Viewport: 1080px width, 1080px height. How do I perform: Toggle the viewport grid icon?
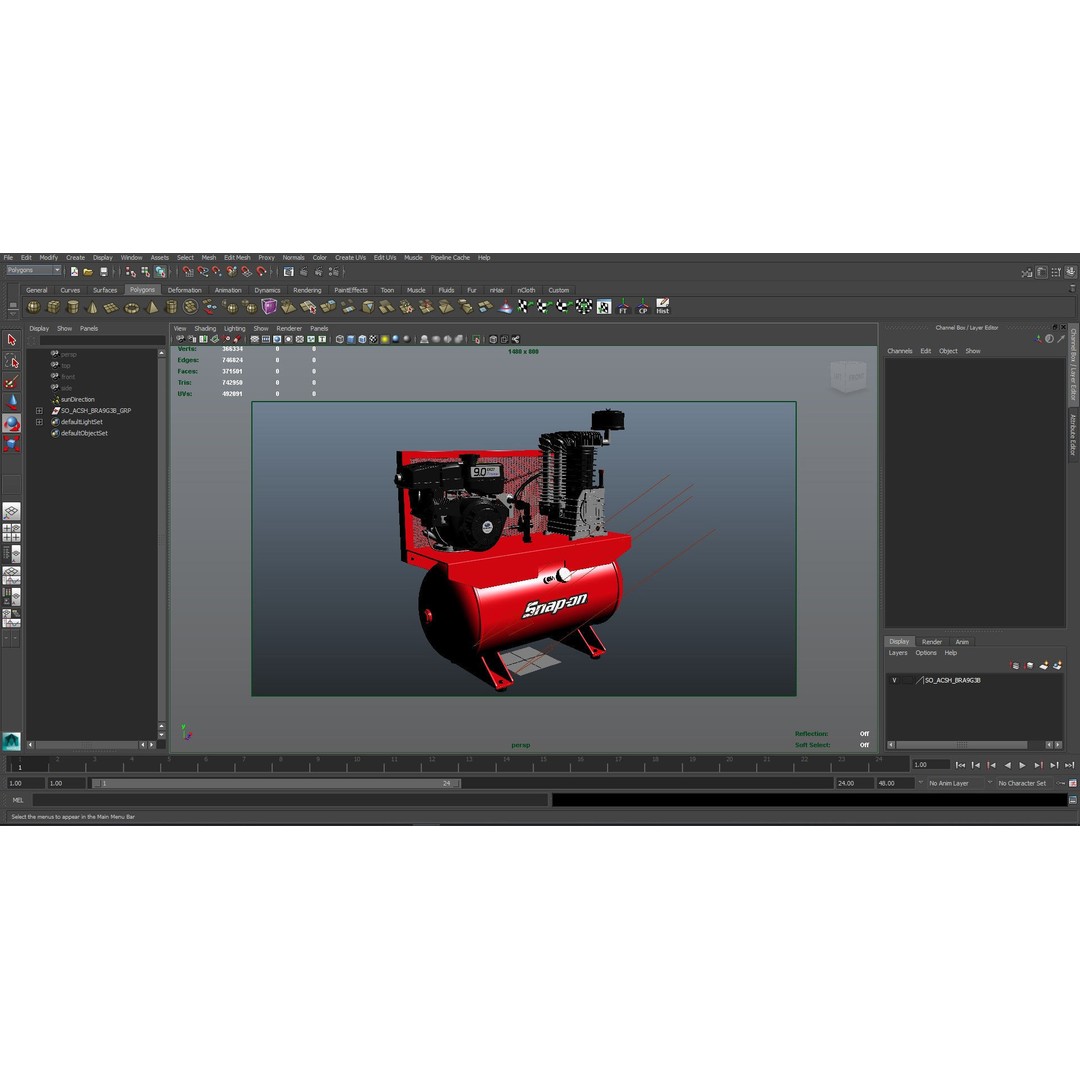pyautogui.click(x=254, y=340)
